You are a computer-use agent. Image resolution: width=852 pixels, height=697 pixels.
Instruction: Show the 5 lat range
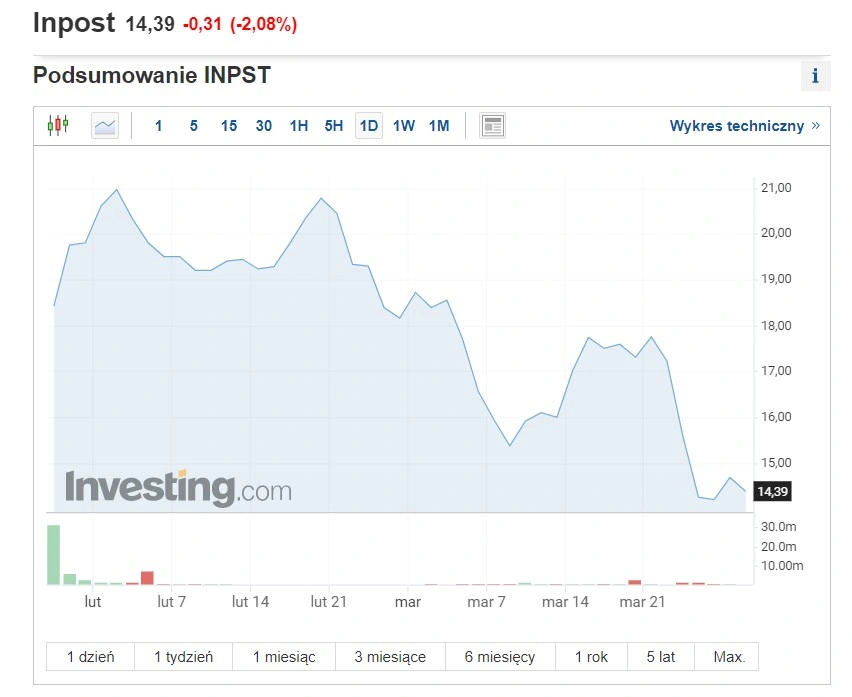pos(661,656)
